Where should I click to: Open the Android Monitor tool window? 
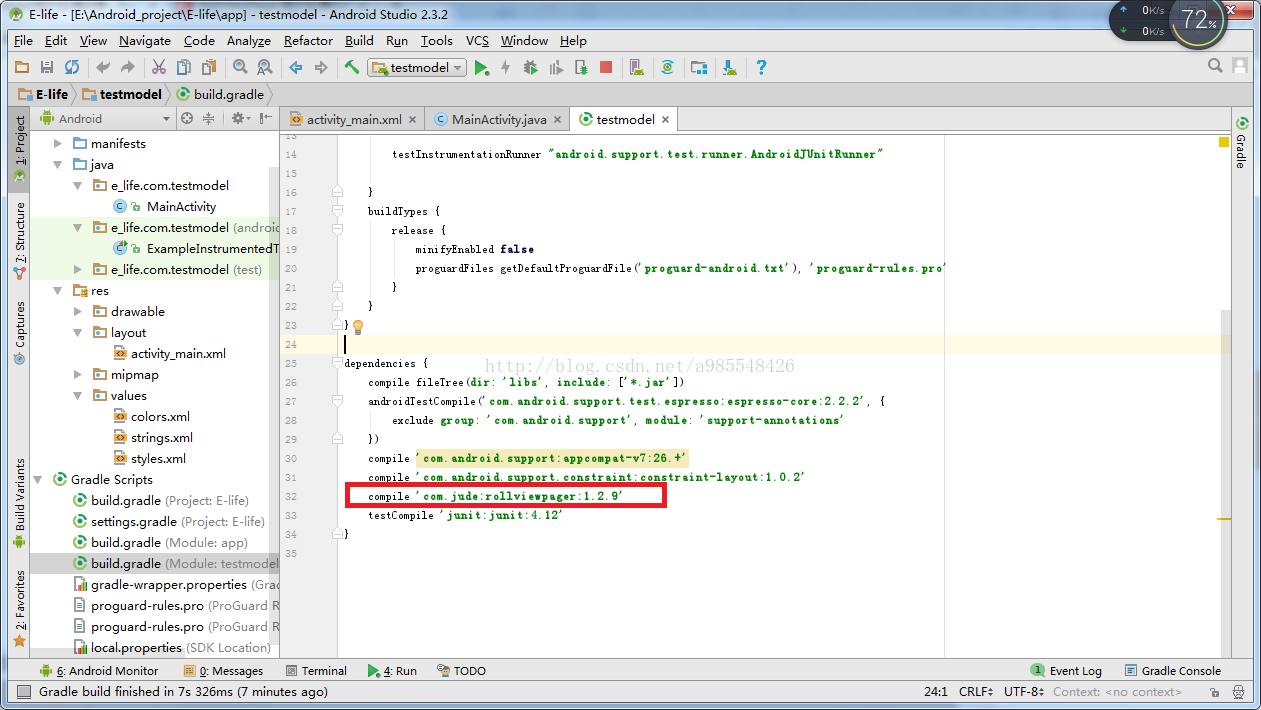point(99,671)
